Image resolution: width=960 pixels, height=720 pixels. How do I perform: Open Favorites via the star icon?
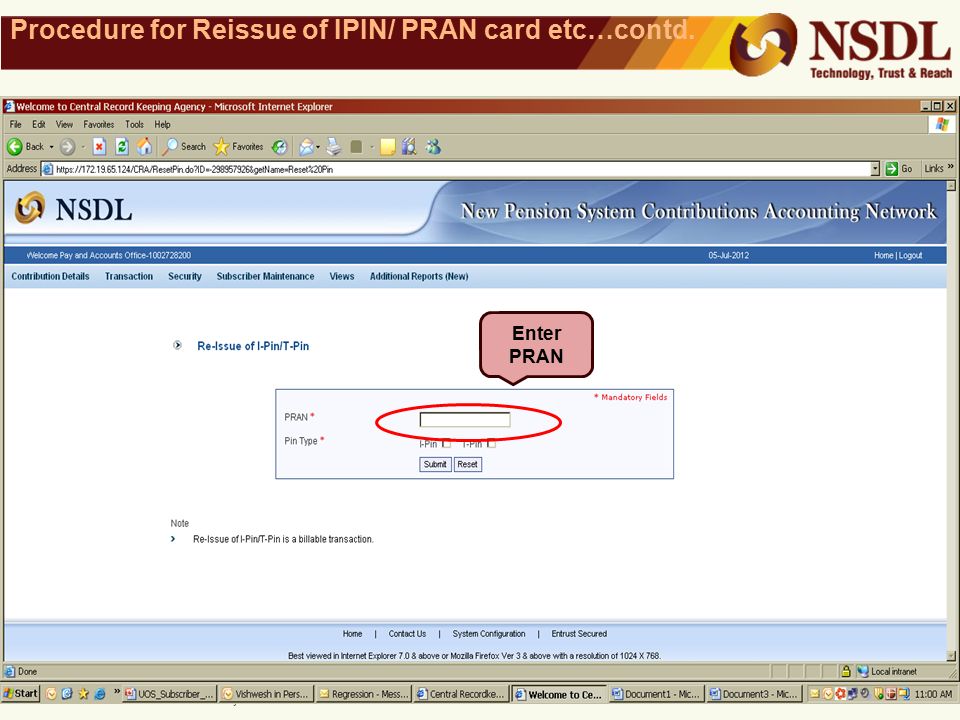click(x=220, y=147)
